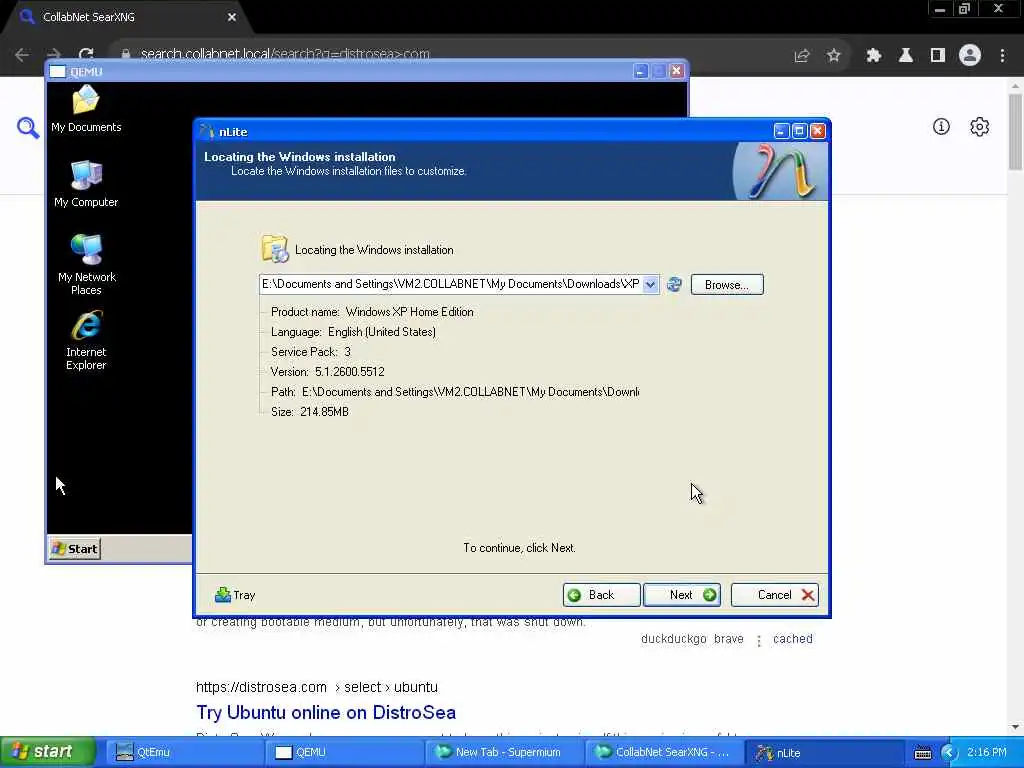This screenshot has height=768, width=1024.
Task: Click the keyboard icon in system tray
Action: click(x=922, y=753)
